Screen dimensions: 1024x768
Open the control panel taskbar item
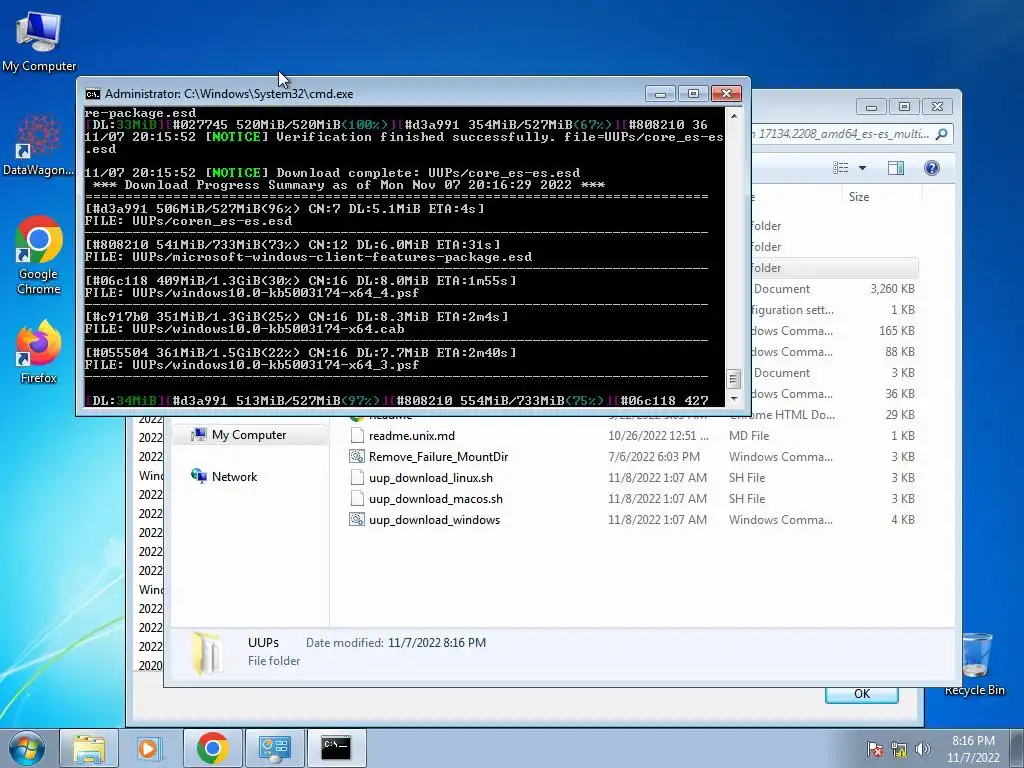coord(274,748)
